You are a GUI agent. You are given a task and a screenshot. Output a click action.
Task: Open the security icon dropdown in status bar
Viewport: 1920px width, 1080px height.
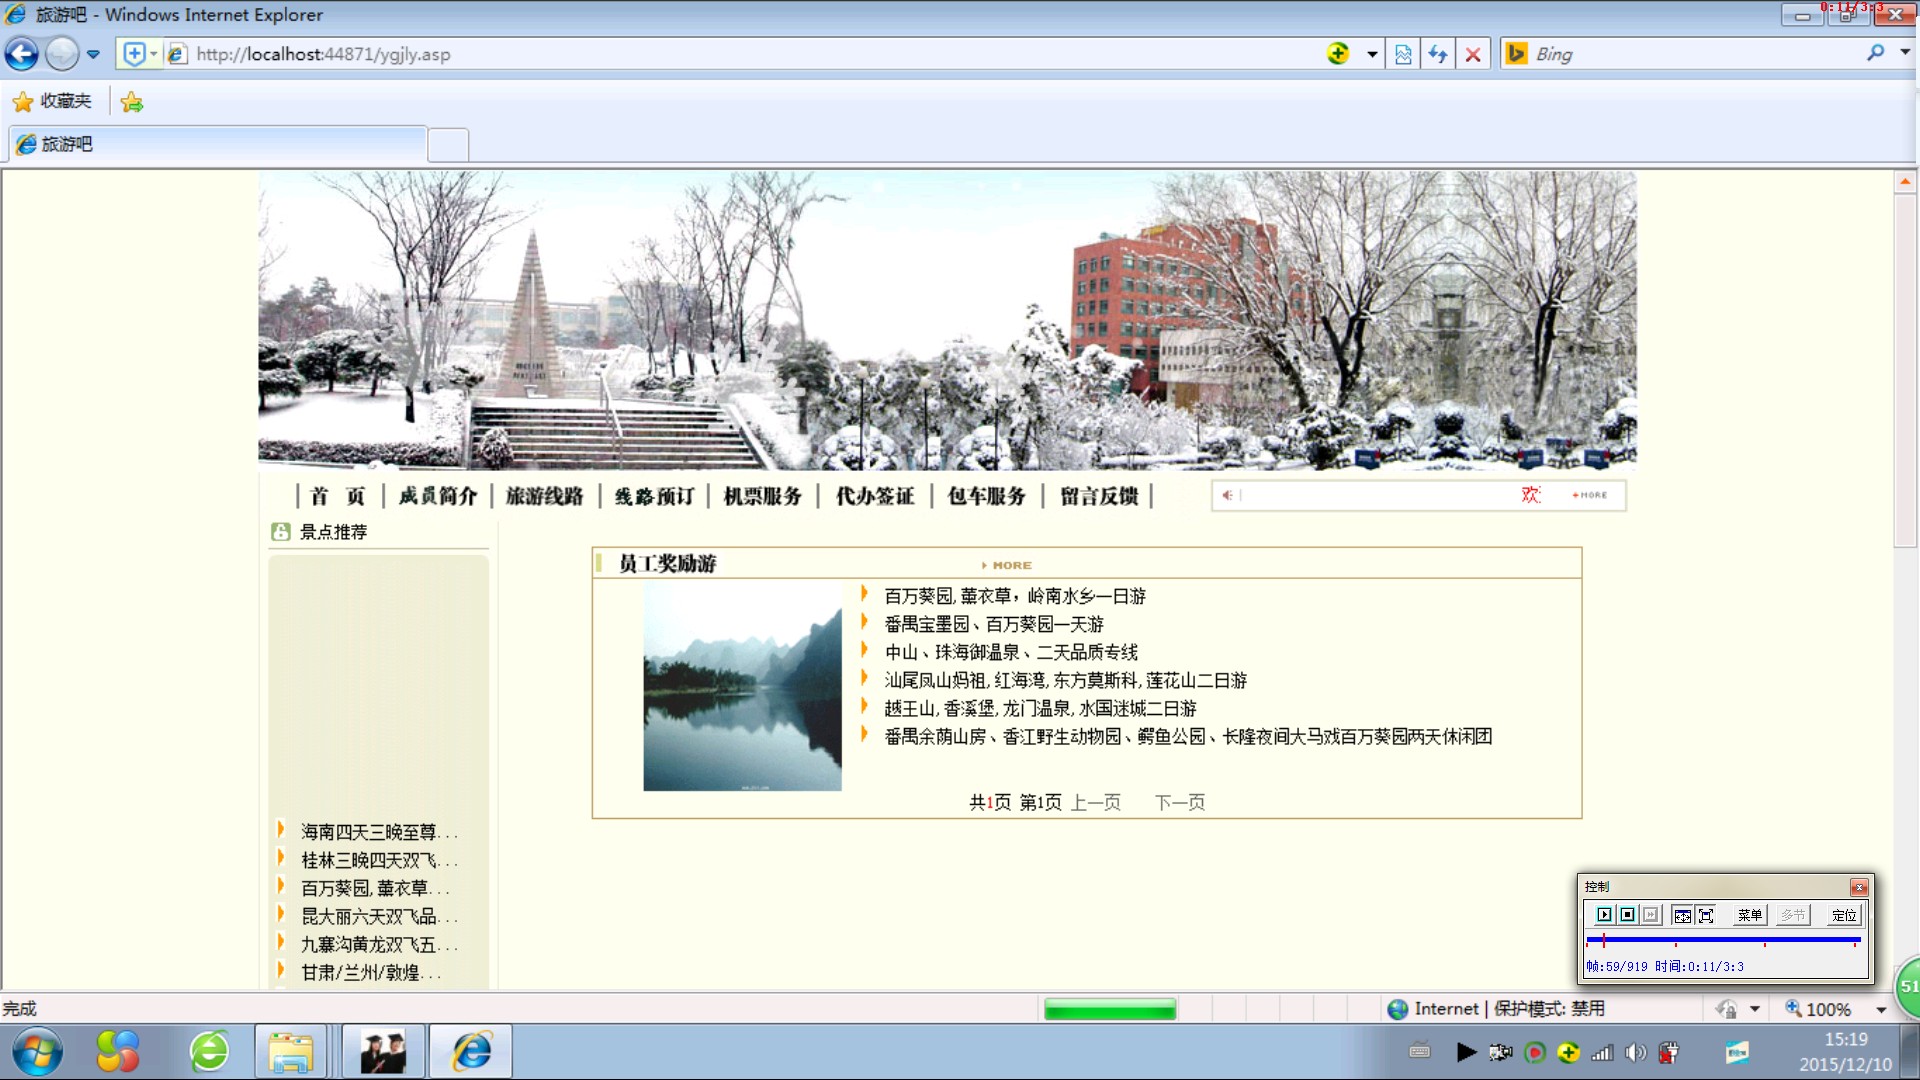(x=1754, y=1010)
